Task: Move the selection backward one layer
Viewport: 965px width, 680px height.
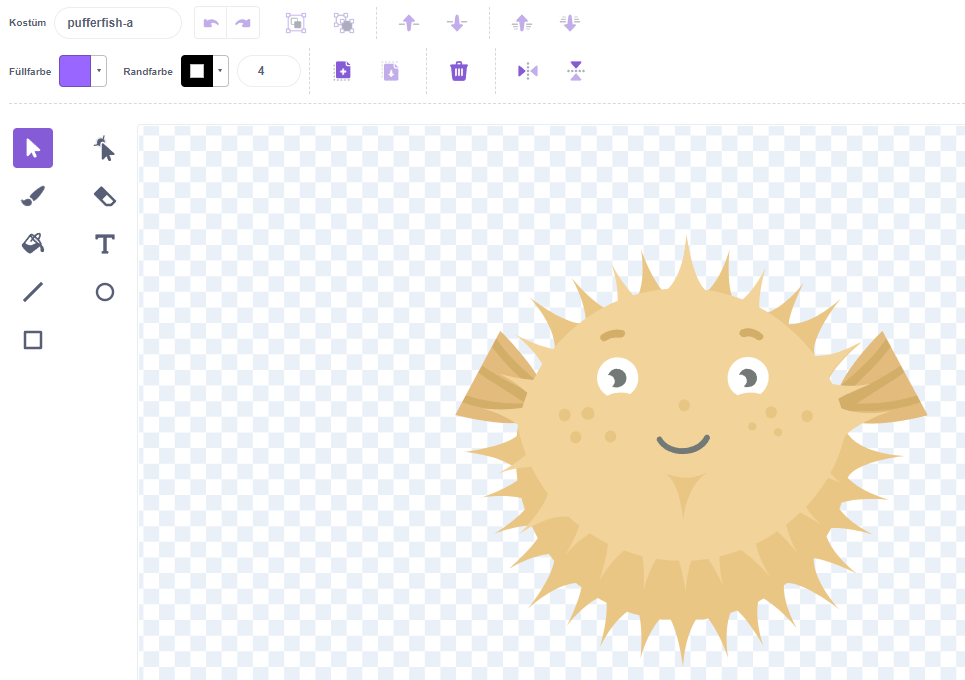Action: coord(457,23)
